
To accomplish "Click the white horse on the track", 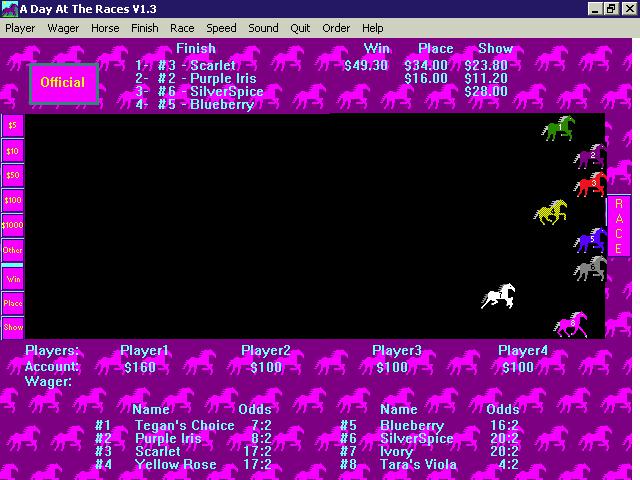I will tap(498, 296).
